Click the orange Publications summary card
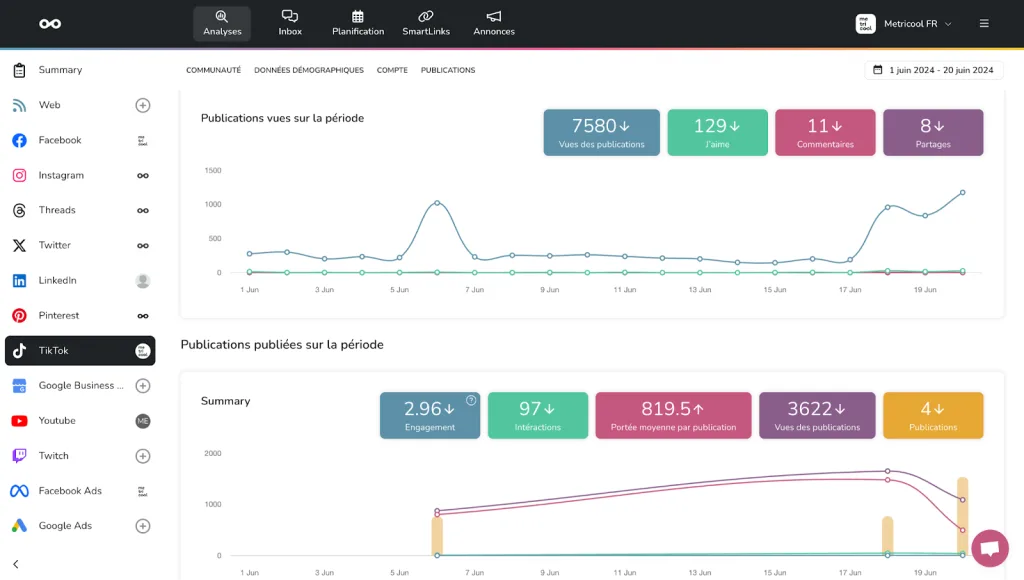 [x=932, y=415]
